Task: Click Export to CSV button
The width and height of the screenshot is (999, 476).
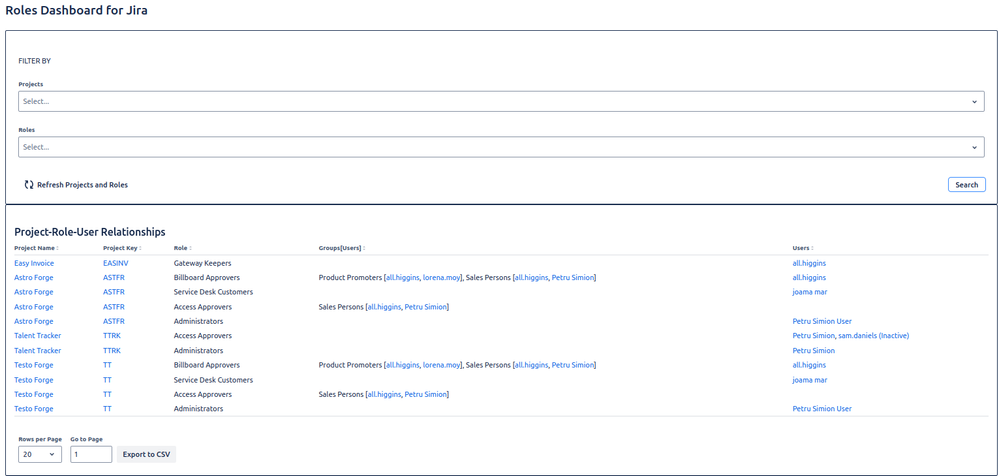Action: (x=147, y=454)
